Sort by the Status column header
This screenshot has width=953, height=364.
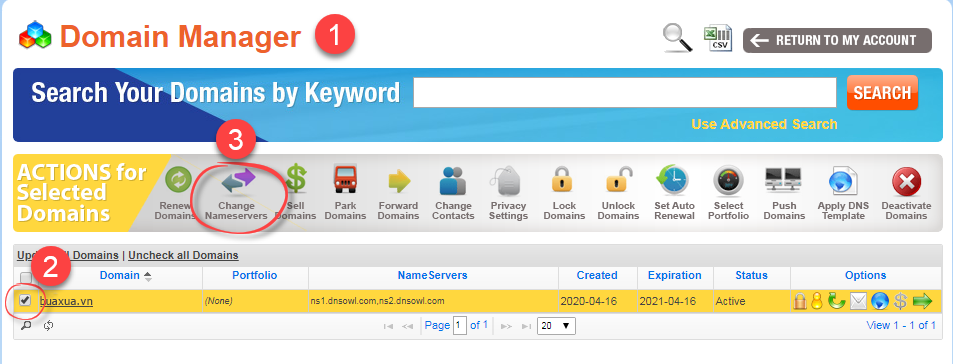751,275
